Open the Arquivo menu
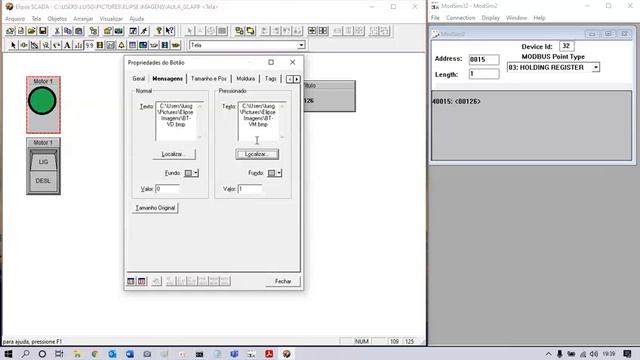The height and width of the screenshot is (360, 640). [x=15, y=19]
